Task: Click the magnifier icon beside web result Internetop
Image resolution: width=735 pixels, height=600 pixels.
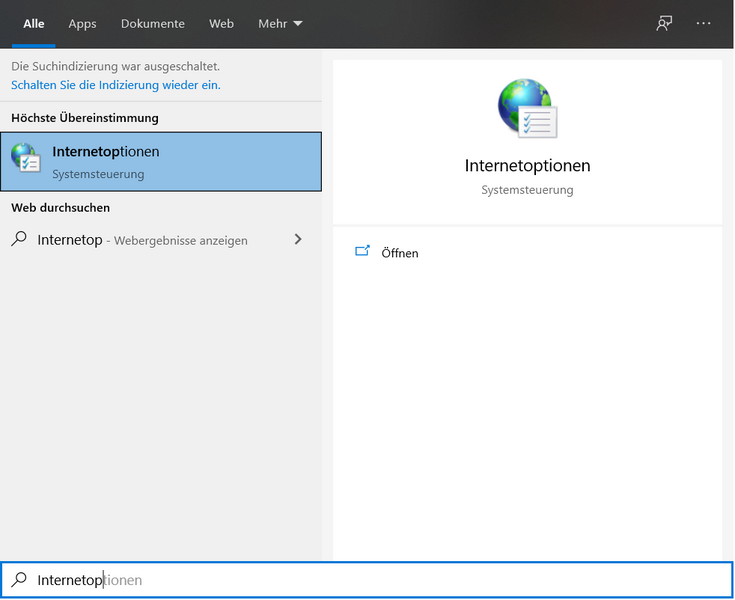Action: tap(19, 240)
